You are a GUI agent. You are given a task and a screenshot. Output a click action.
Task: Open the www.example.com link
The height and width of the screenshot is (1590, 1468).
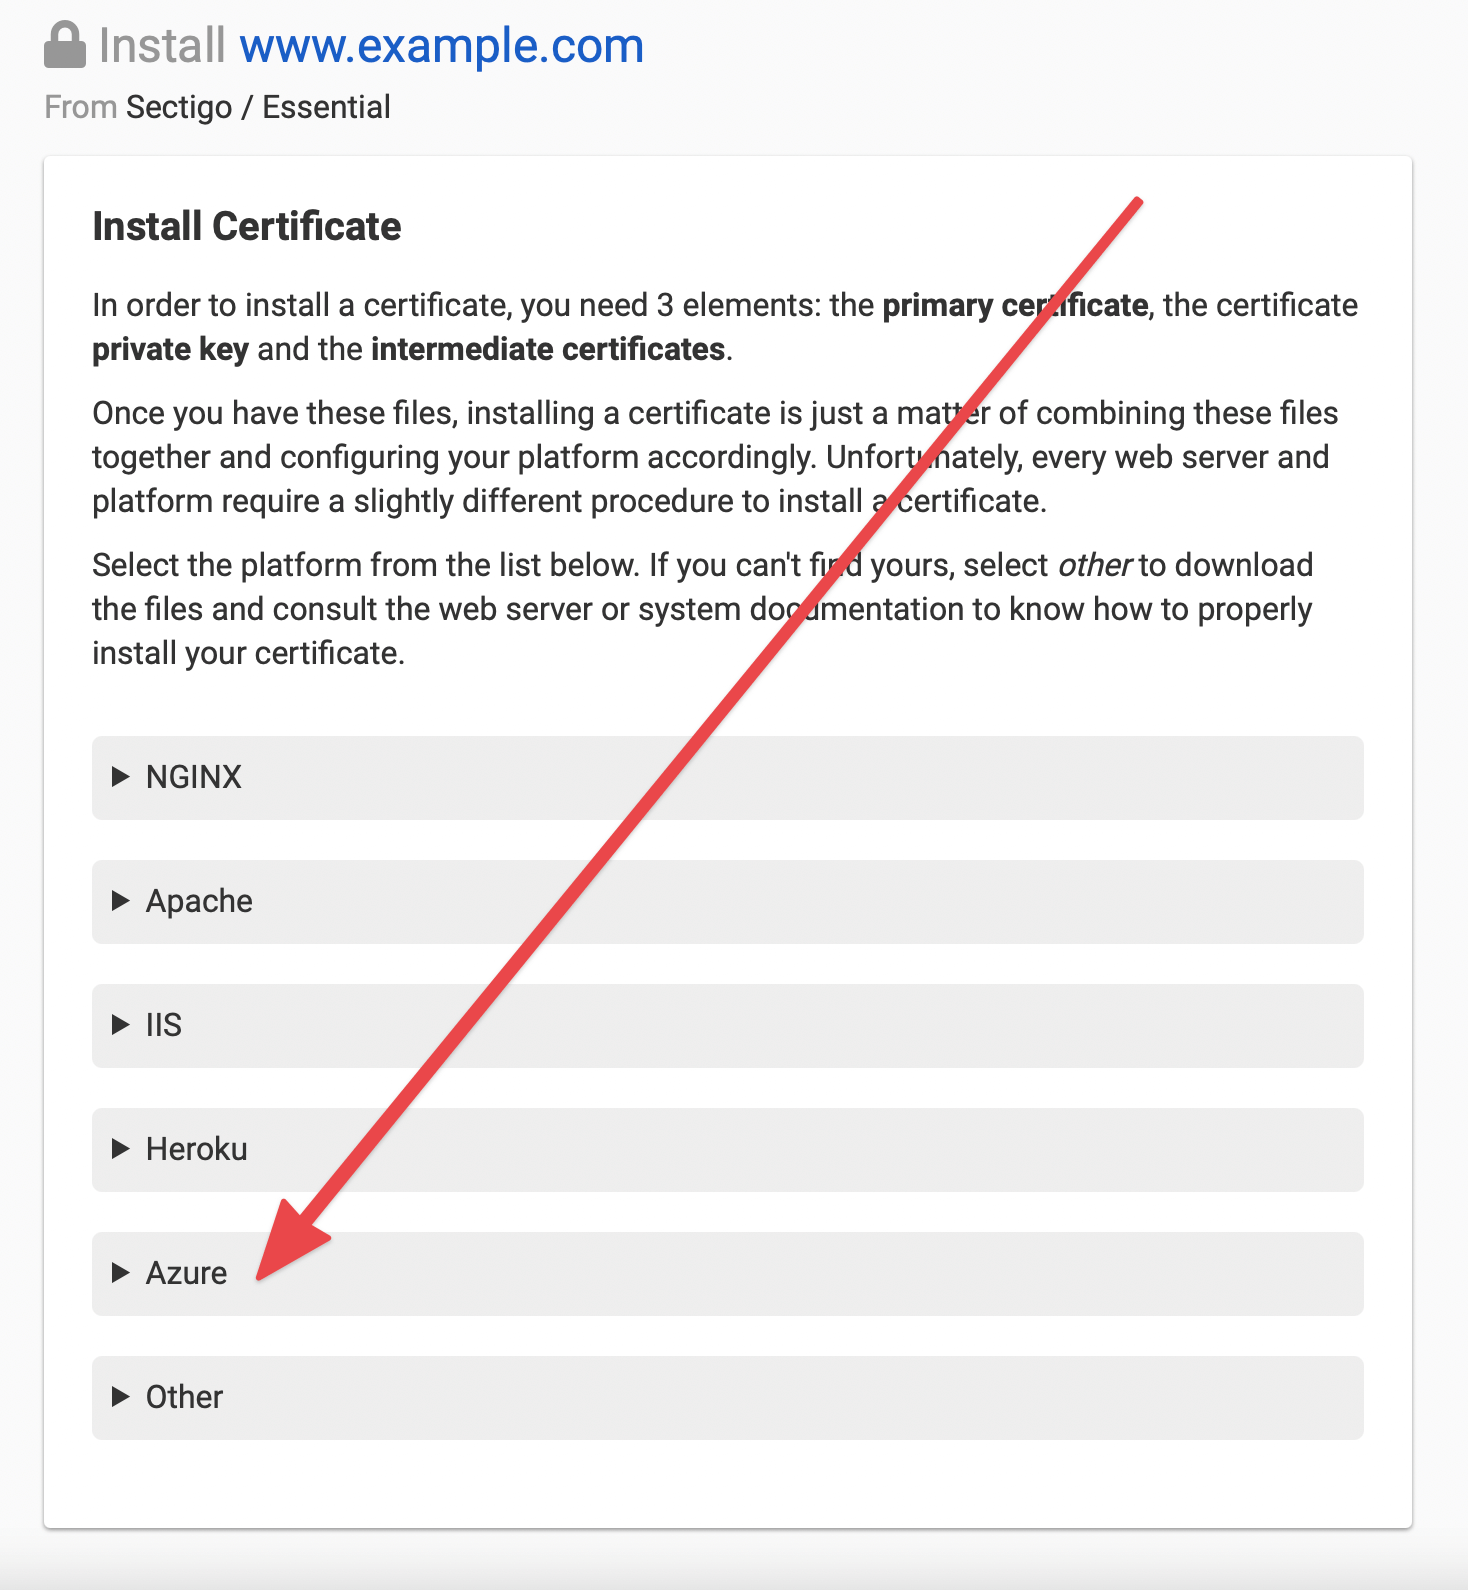point(441,44)
